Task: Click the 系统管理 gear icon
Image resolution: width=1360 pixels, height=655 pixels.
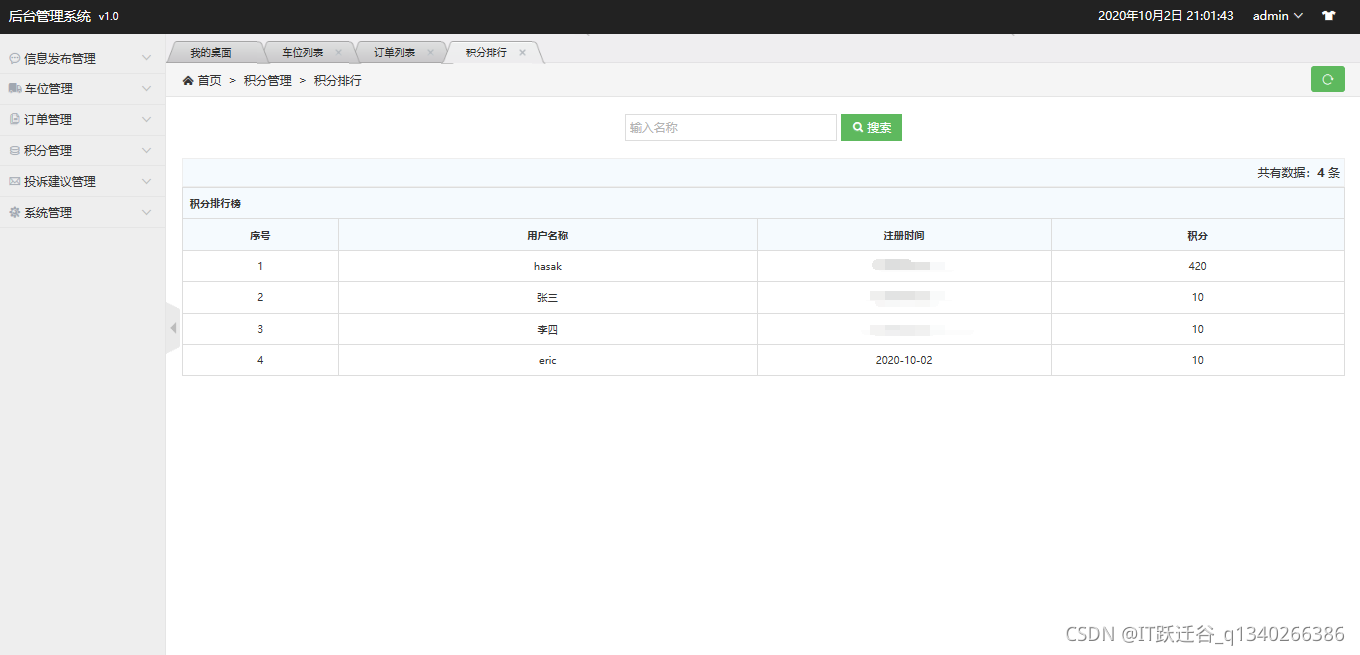Action: (14, 212)
